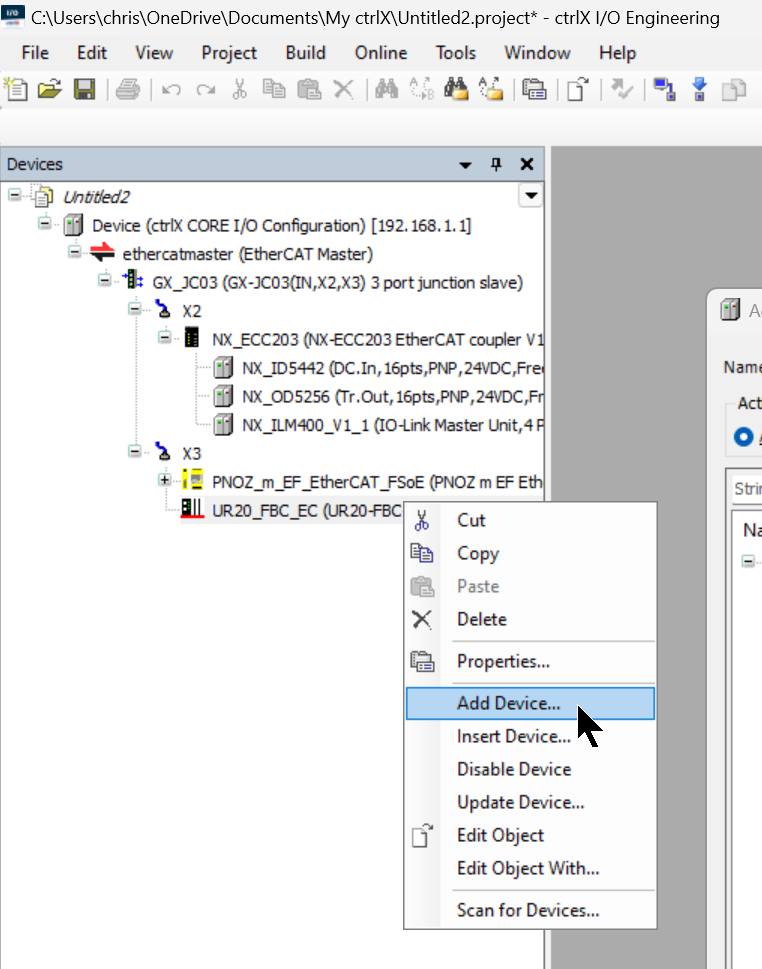Click the New Project toolbar icon
762x969 pixels.
click(16, 90)
